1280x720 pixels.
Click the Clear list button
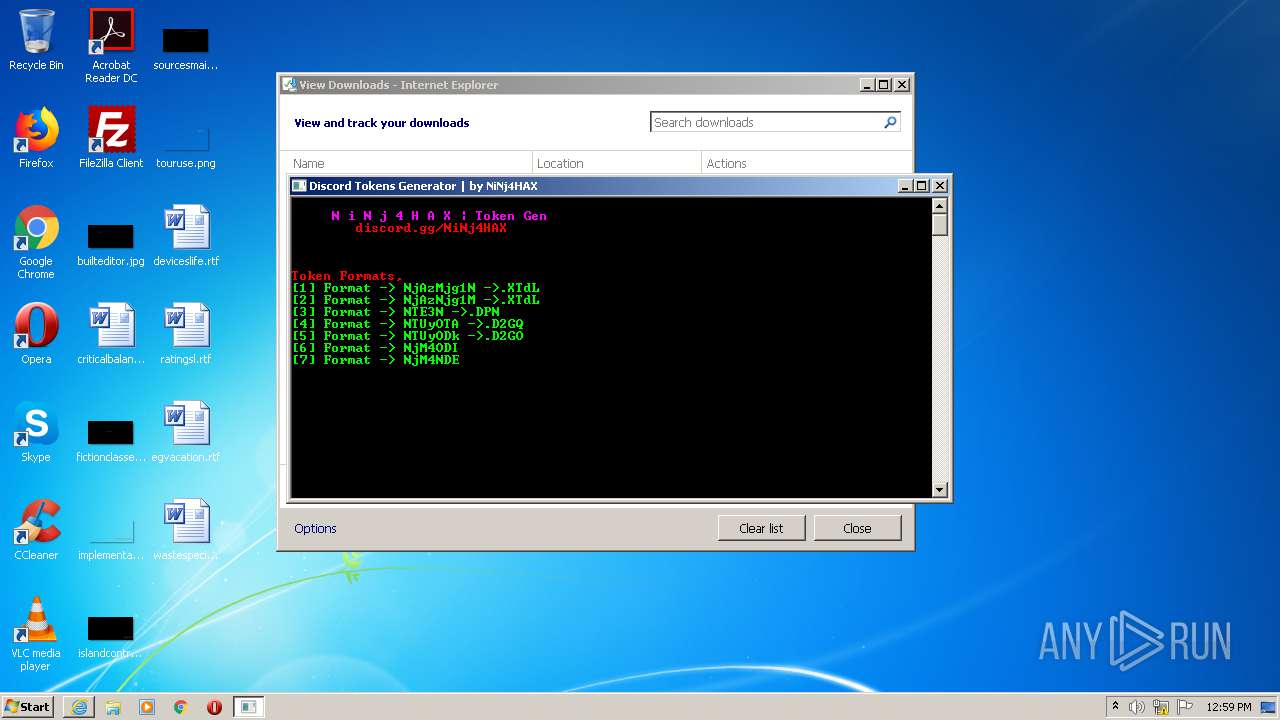tap(761, 528)
